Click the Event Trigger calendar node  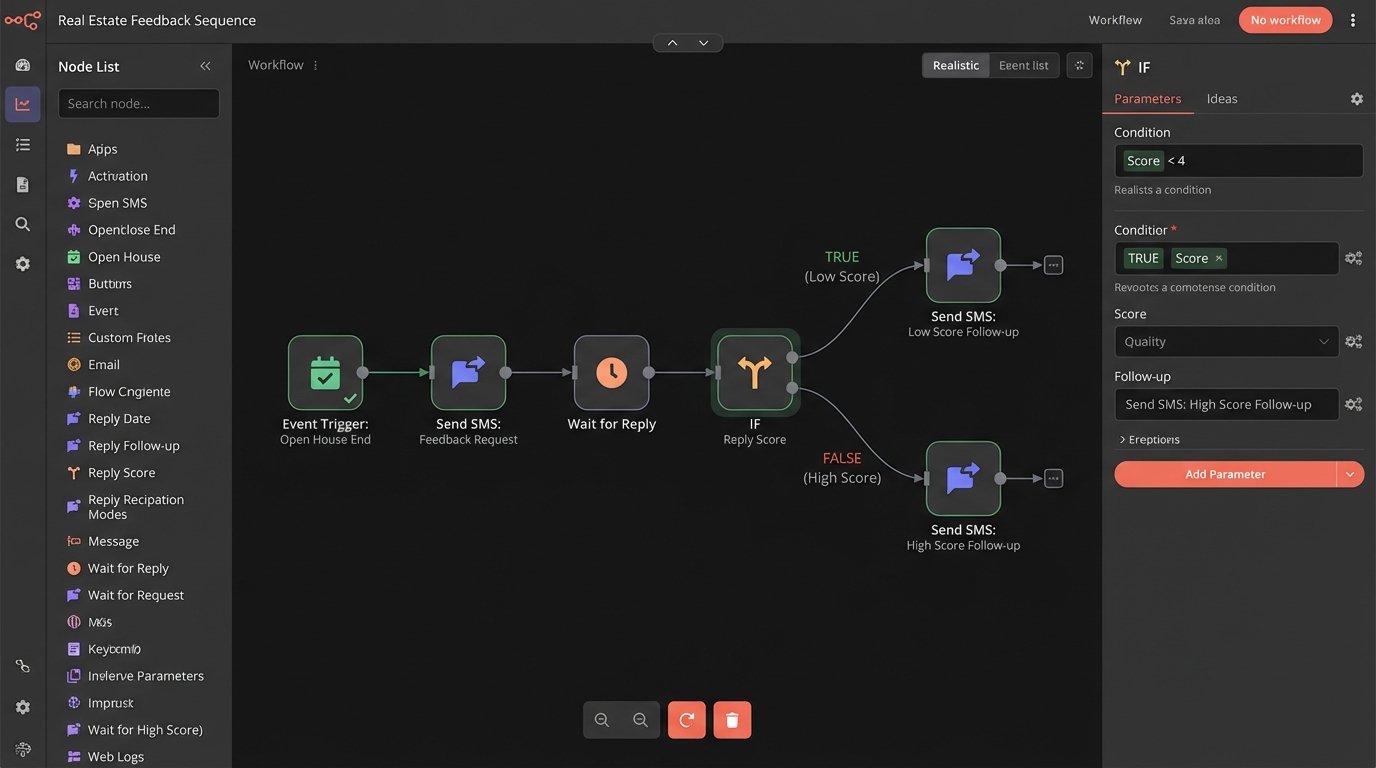click(325, 373)
